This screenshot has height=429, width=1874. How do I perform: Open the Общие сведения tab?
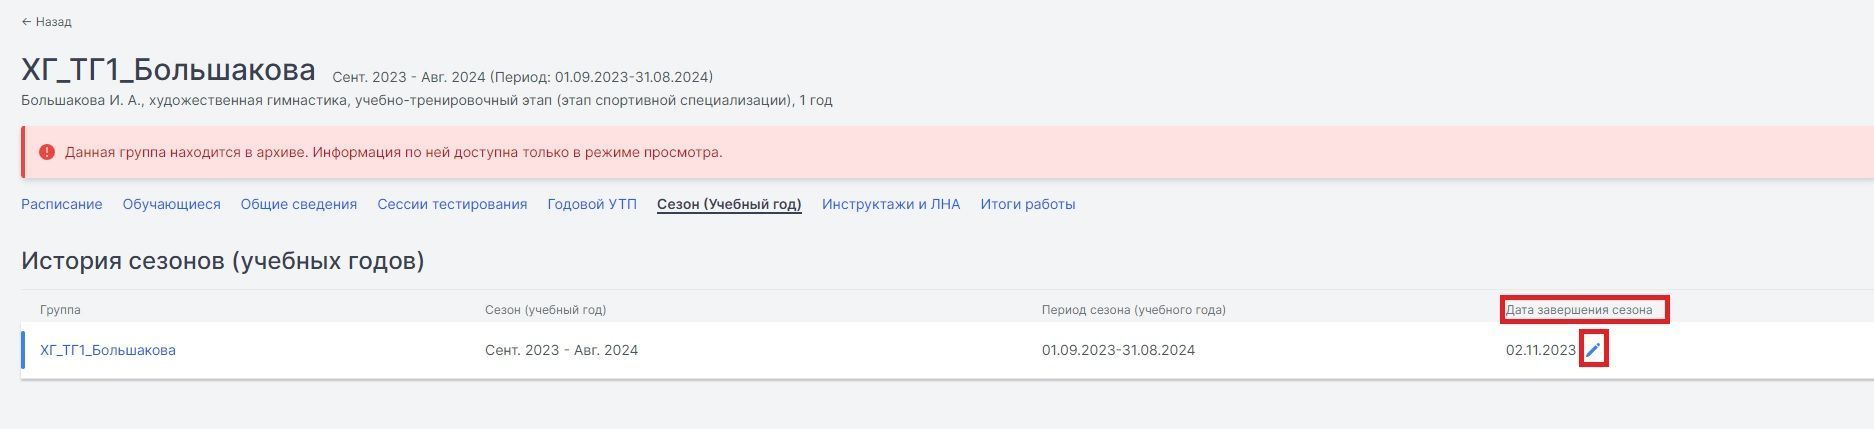pos(298,204)
